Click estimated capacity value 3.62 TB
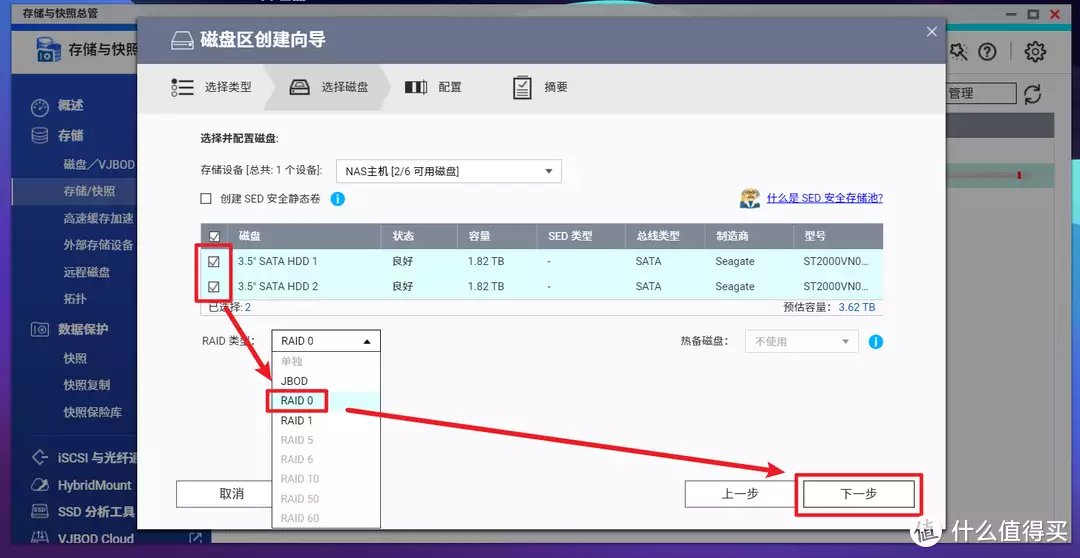The width and height of the screenshot is (1080, 558). click(x=857, y=307)
